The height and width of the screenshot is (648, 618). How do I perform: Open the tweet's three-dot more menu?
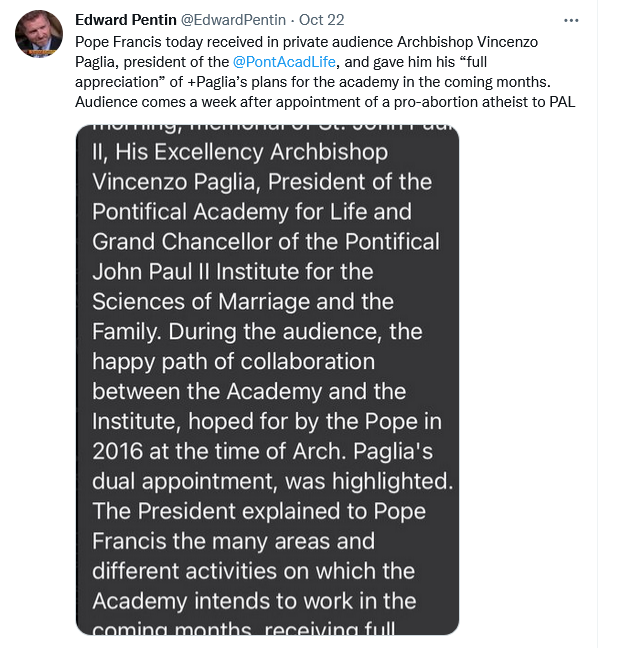coord(571,20)
